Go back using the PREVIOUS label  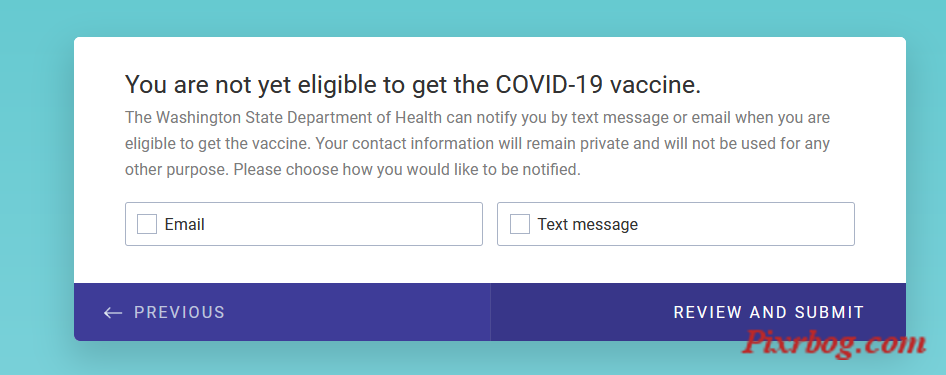(179, 312)
